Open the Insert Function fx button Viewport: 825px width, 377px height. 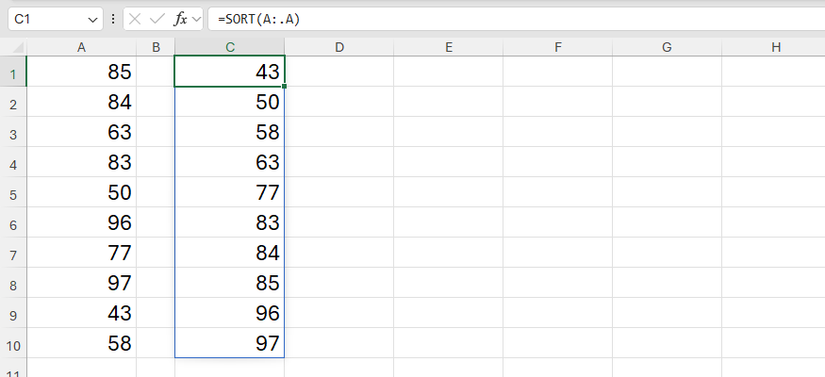click(x=180, y=19)
